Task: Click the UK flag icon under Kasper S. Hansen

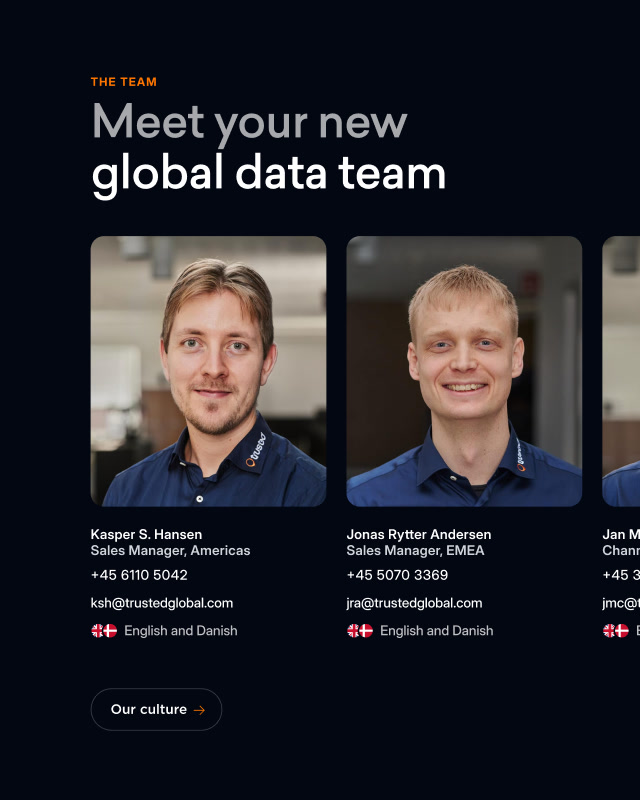Action: pos(97,631)
